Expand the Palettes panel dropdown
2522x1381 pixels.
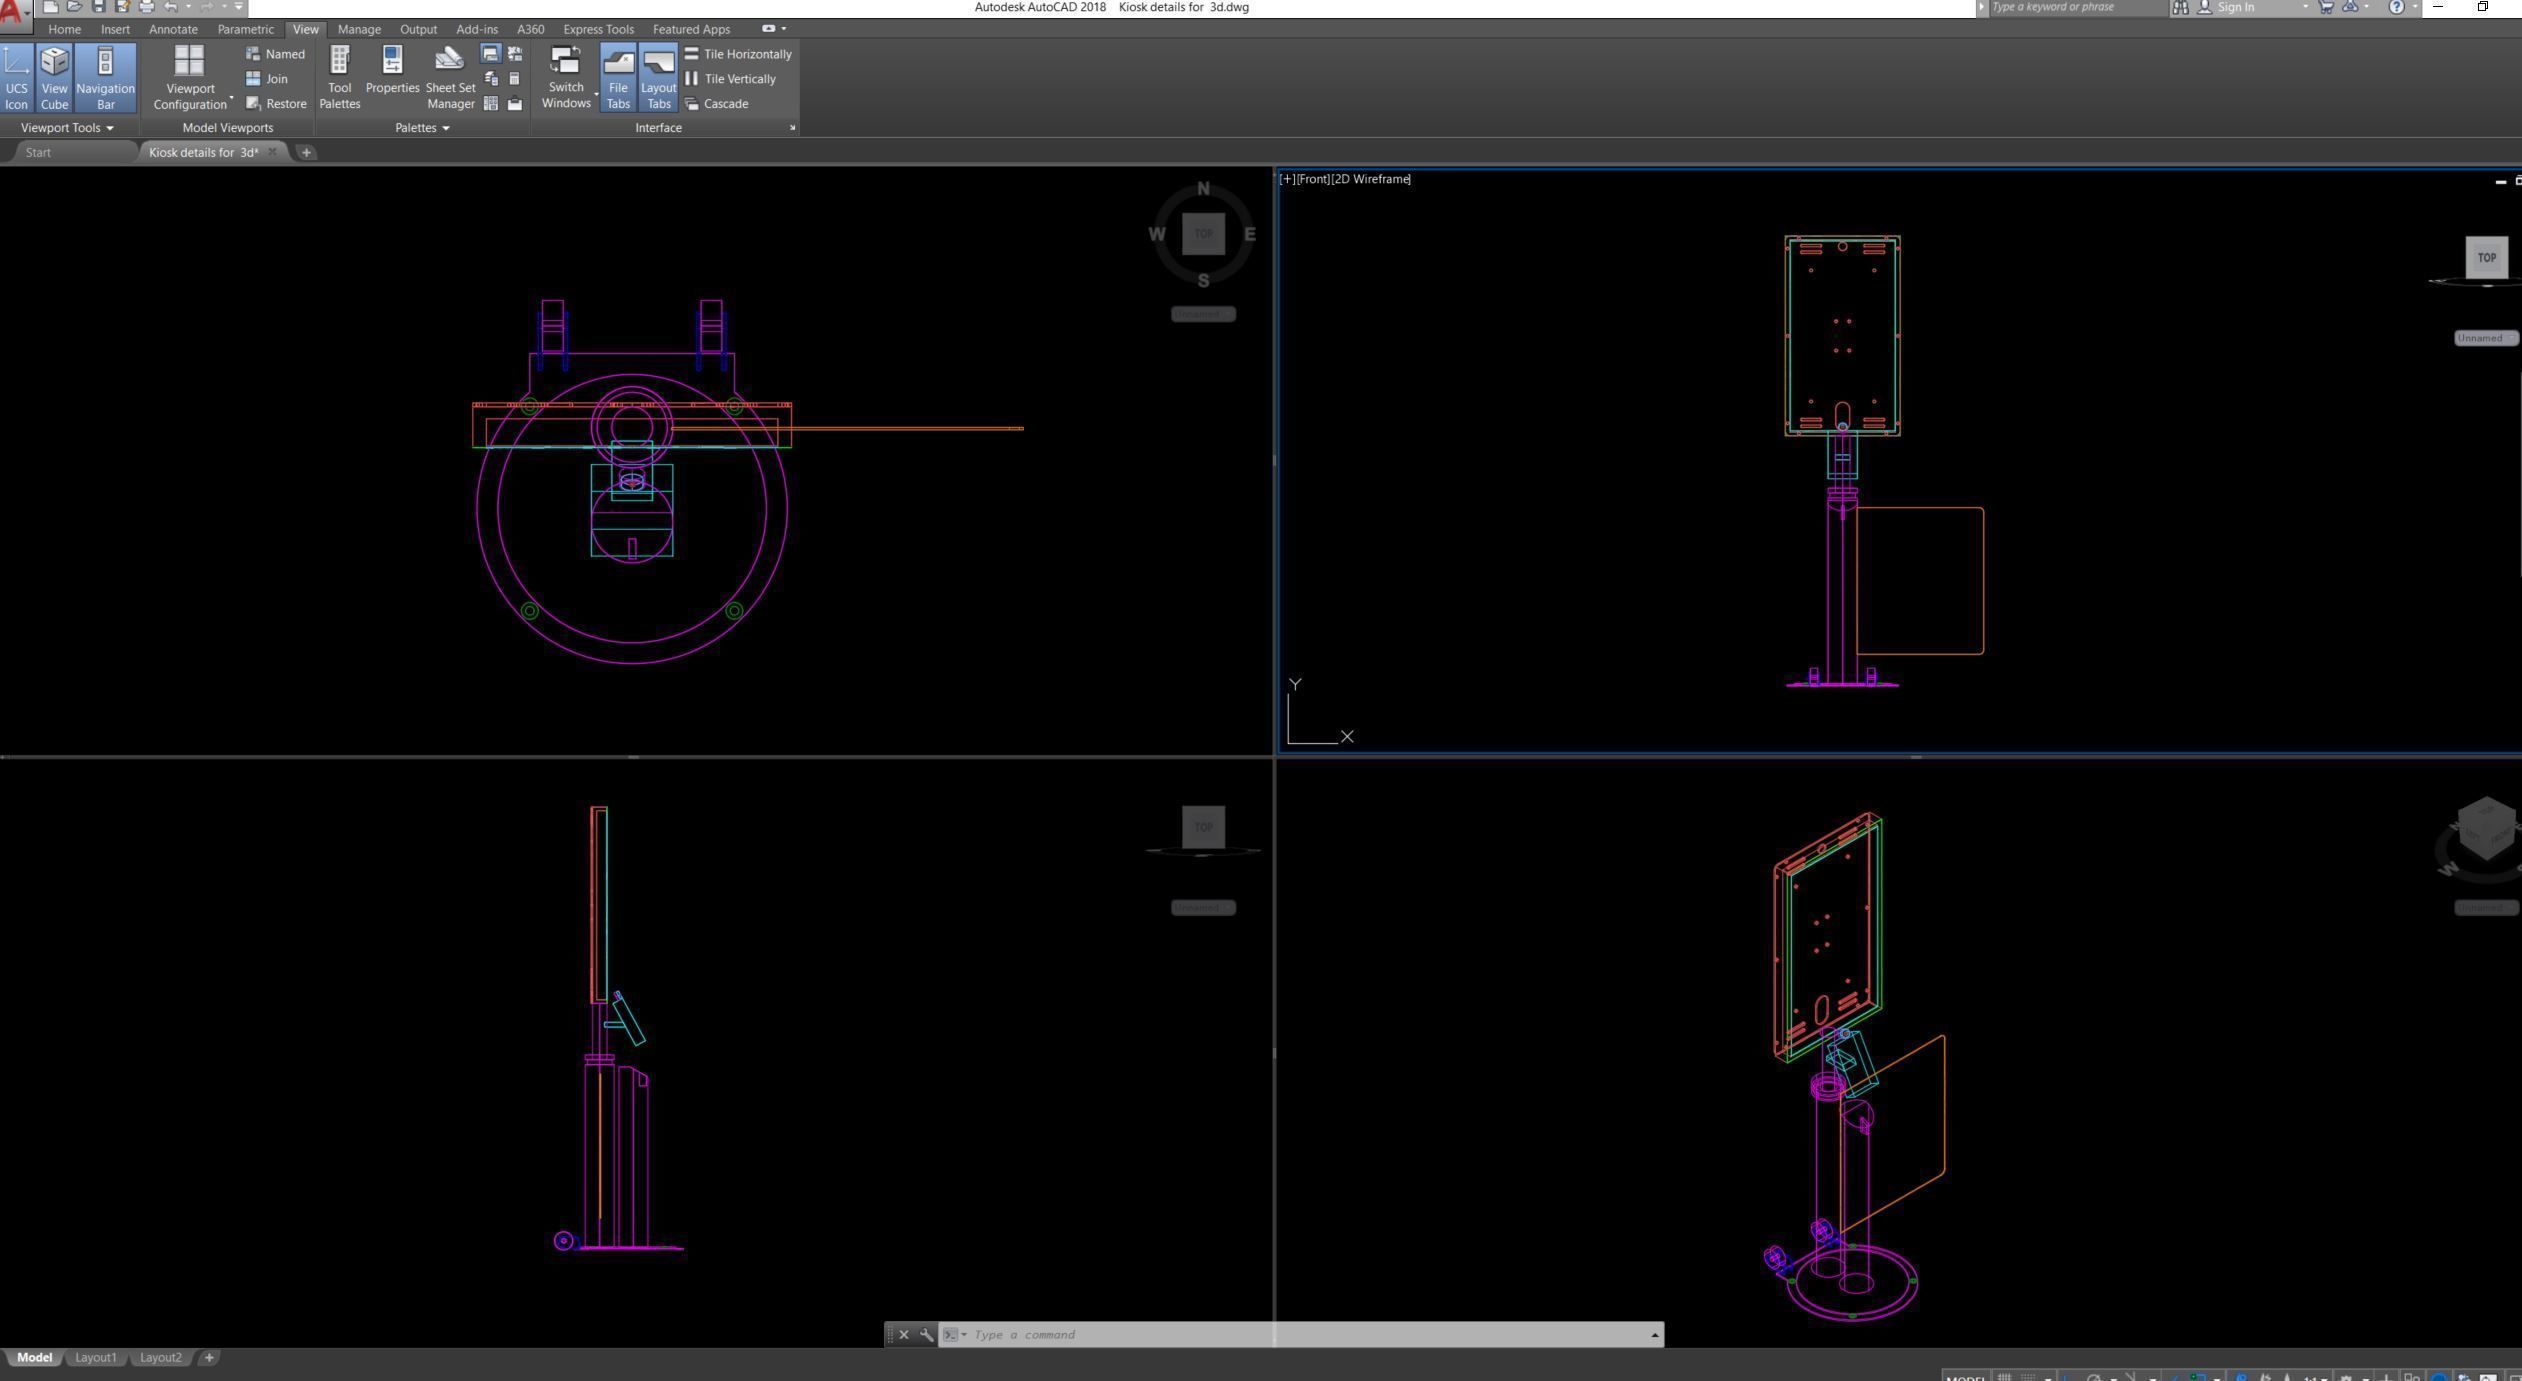pyautogui.click(x=422, y=128)
